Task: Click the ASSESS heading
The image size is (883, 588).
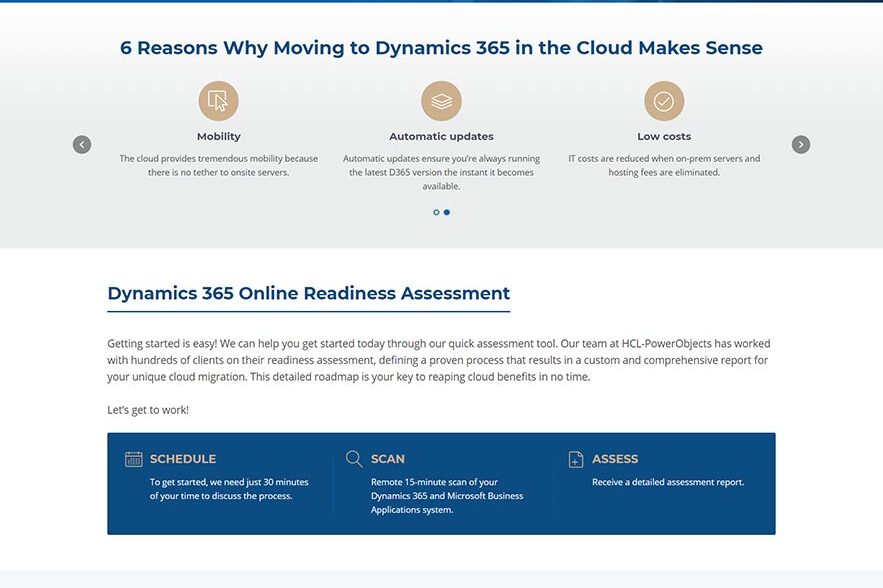Action: click(x=615, y=459)
